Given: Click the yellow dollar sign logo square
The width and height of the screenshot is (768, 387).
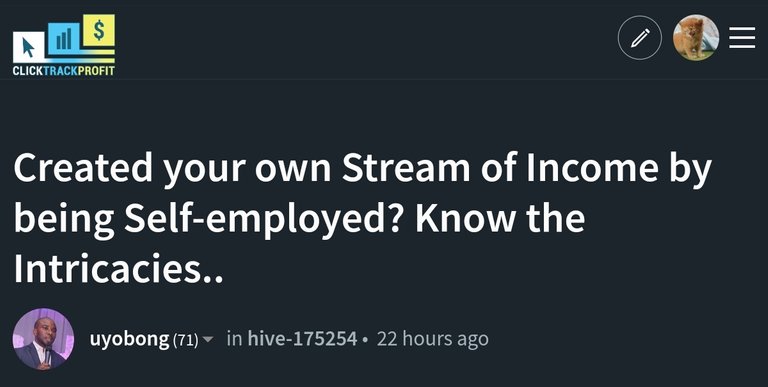Looking at the screenshot, I should pyautogui.click(x=99, y=30).
